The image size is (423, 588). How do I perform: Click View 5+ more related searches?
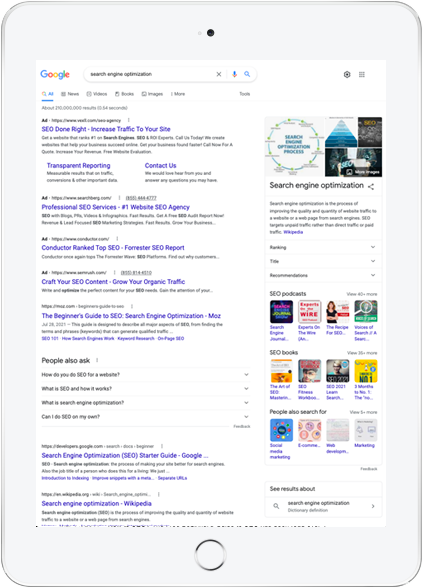pyautogui.click(x=363, y=412)
